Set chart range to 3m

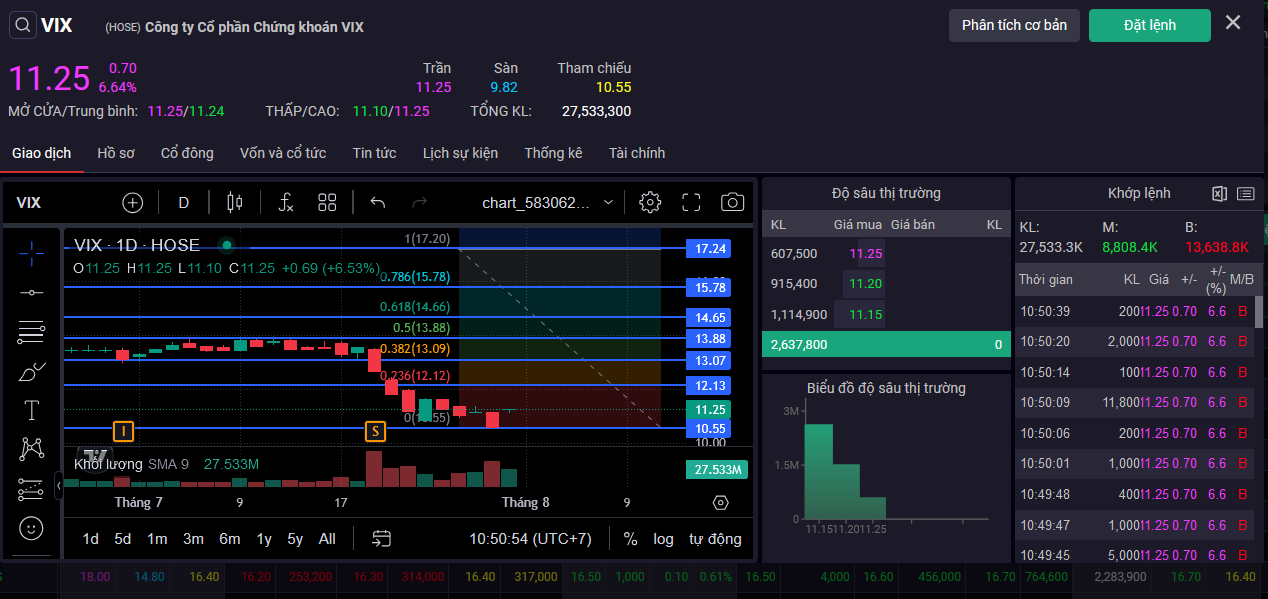(193, 539)
